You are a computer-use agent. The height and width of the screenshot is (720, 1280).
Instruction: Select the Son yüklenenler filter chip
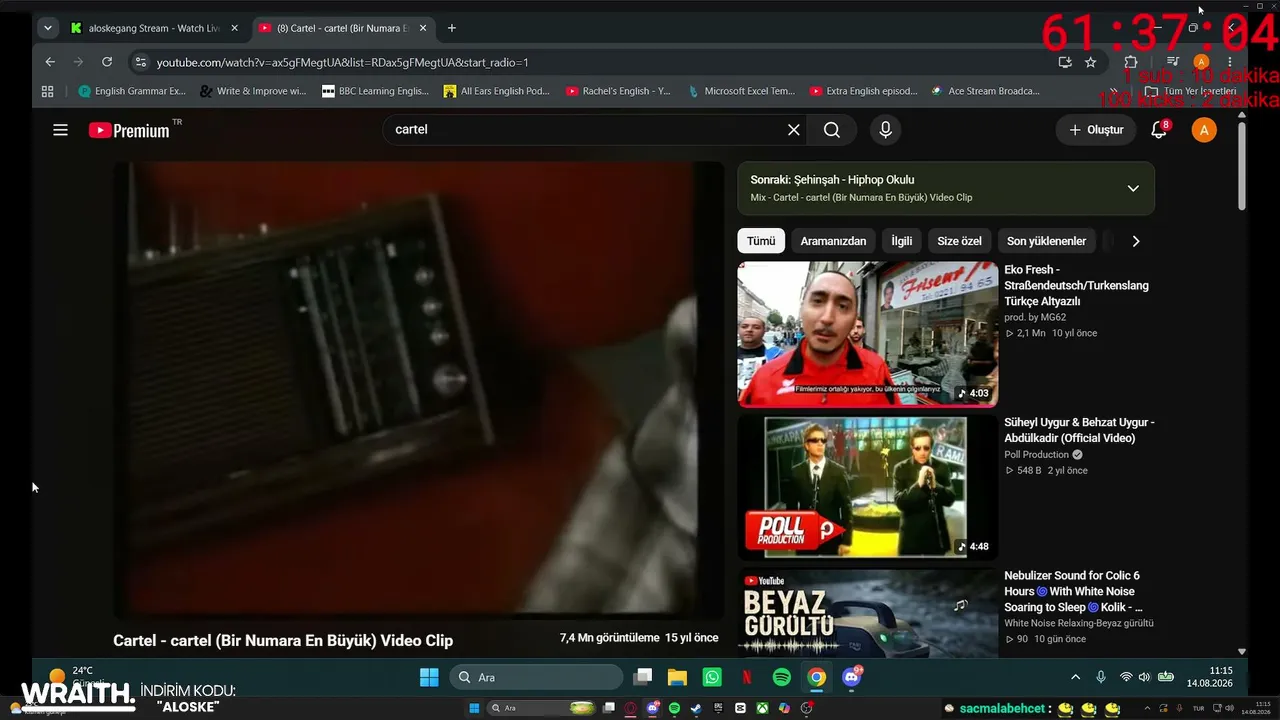[x=1046, y=241]
